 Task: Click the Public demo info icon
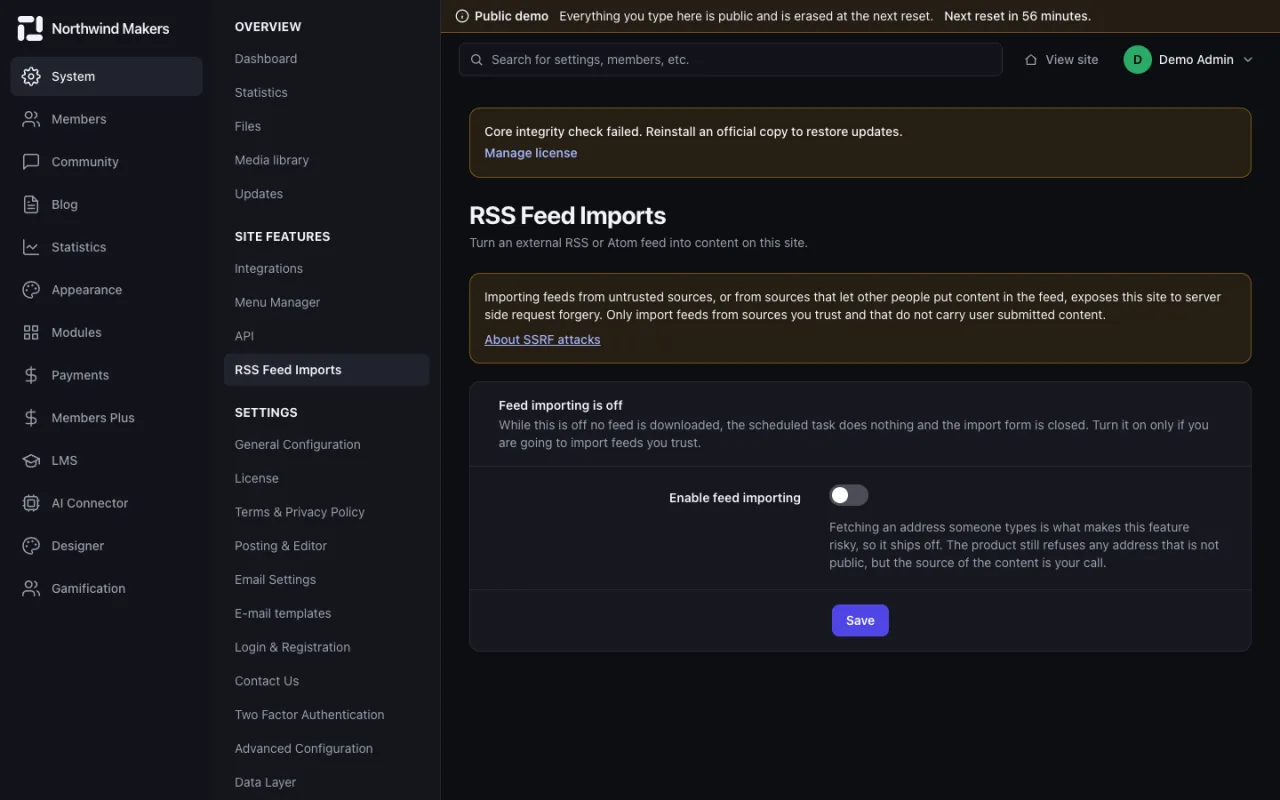(x=462, y=16)
